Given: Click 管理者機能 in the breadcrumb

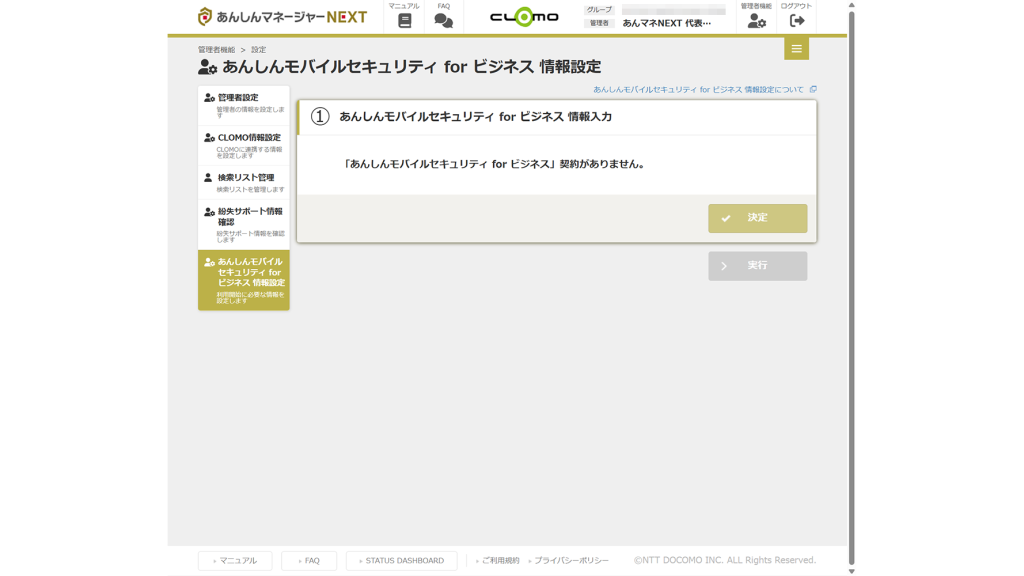Looking at the screenshot, I should [x=216, y=50].
